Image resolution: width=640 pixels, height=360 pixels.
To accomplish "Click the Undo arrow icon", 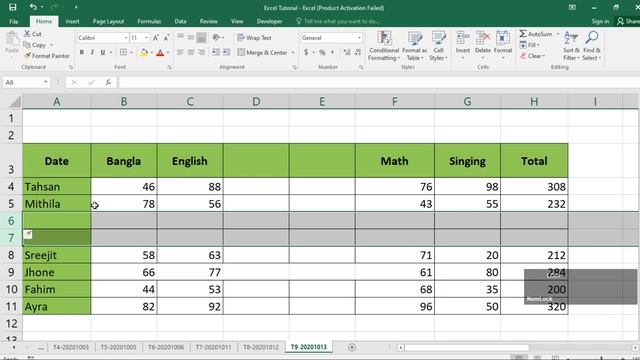I will point(33,7).
